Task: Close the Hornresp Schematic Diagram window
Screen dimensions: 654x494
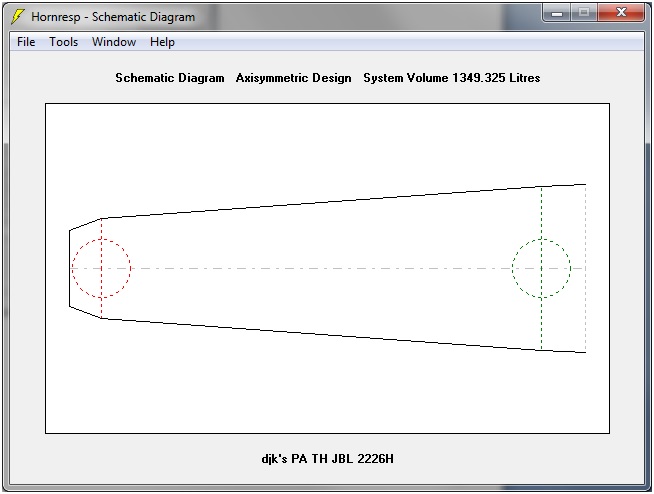Action: 621,13
